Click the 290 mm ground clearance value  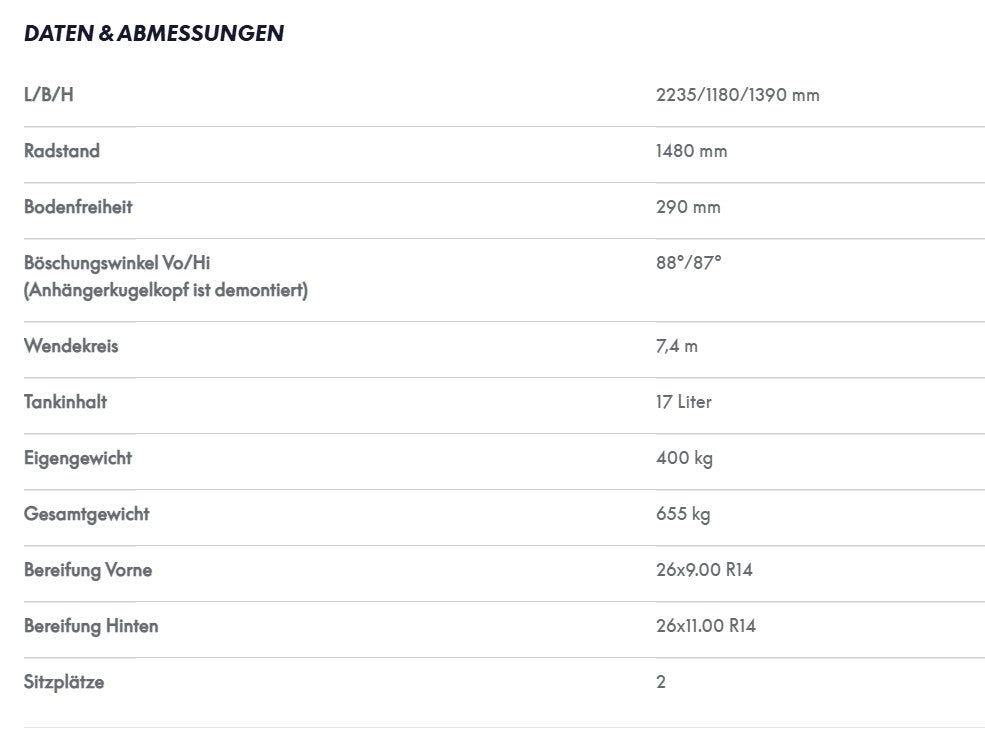[x=688, y=206]
